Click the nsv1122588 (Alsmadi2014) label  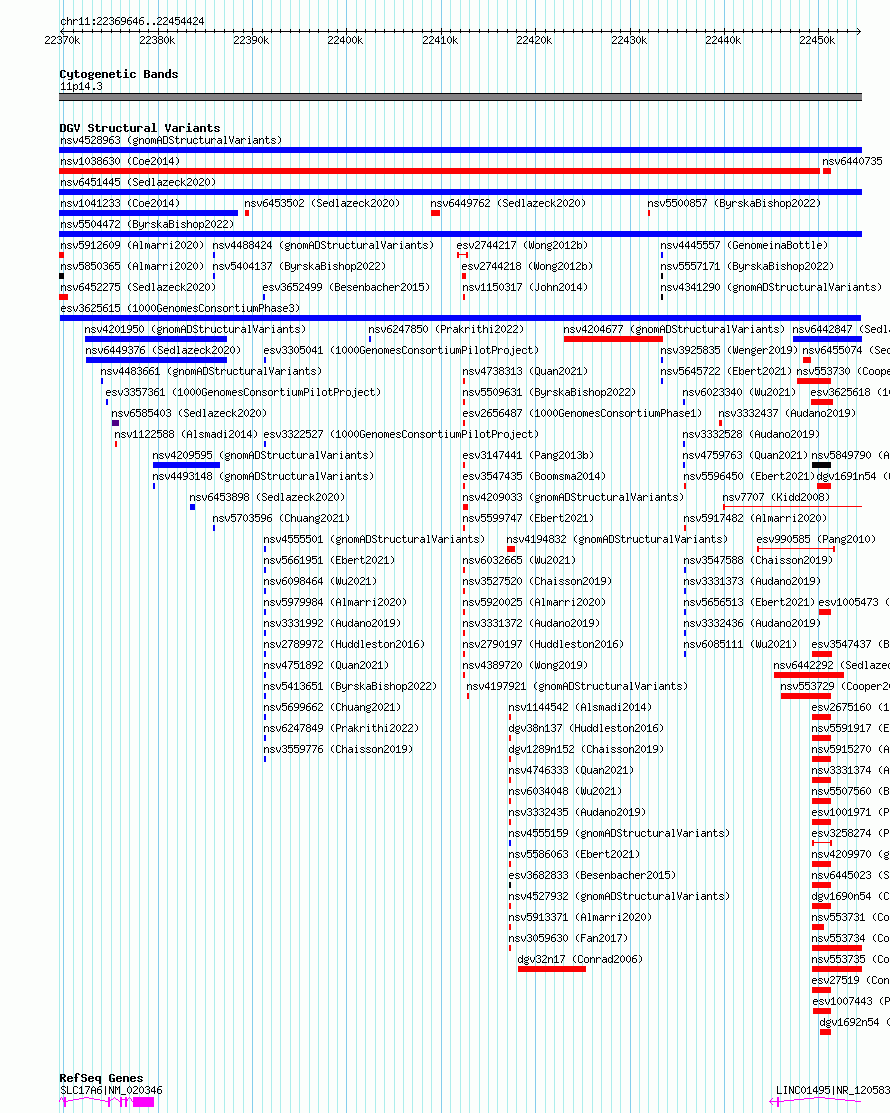click(186, 434)
